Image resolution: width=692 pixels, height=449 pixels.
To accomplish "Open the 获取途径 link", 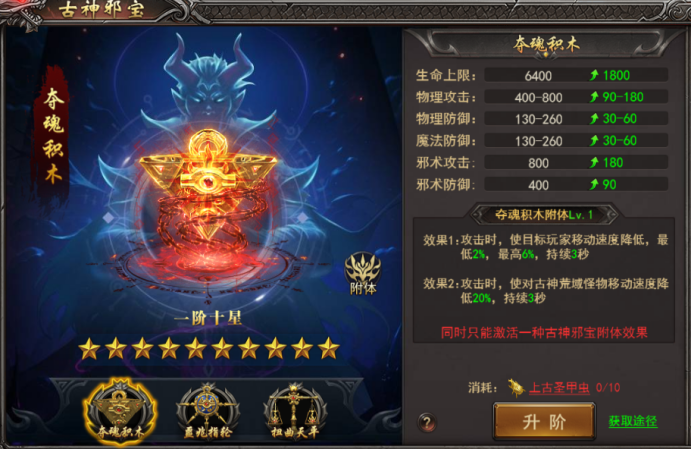I will [x=633, y=421].
